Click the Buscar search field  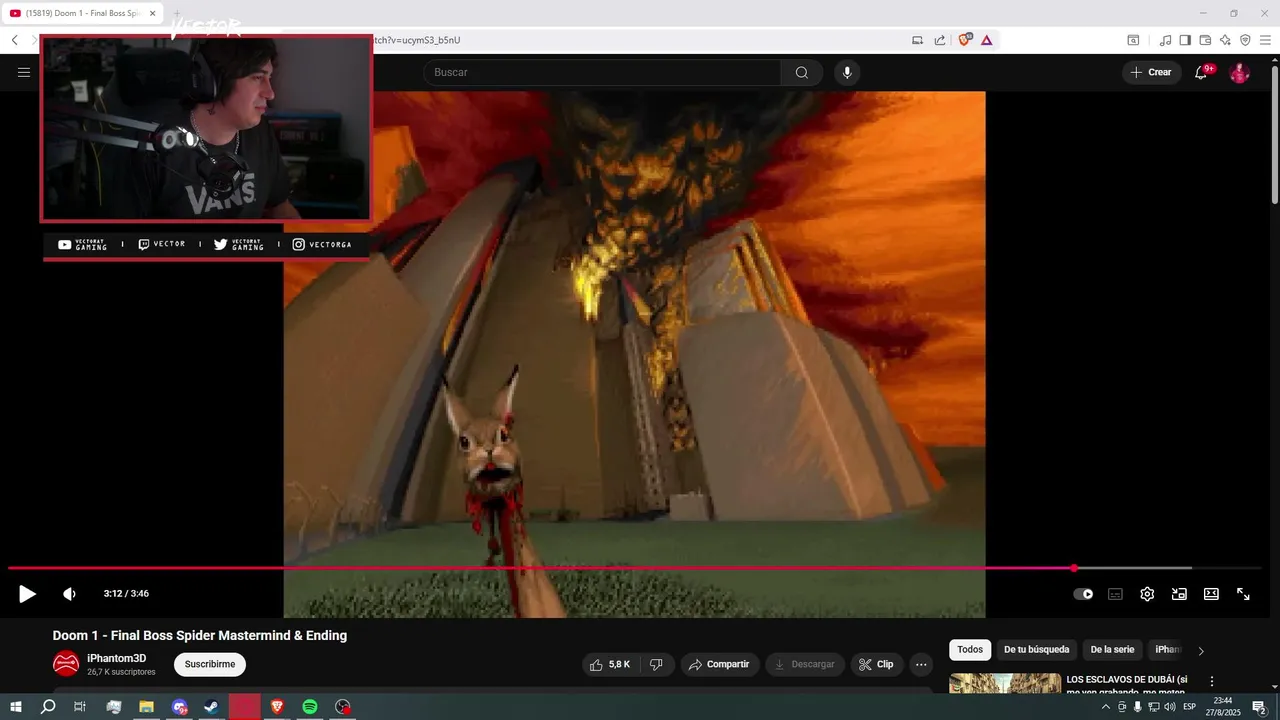tap(602, 72)
